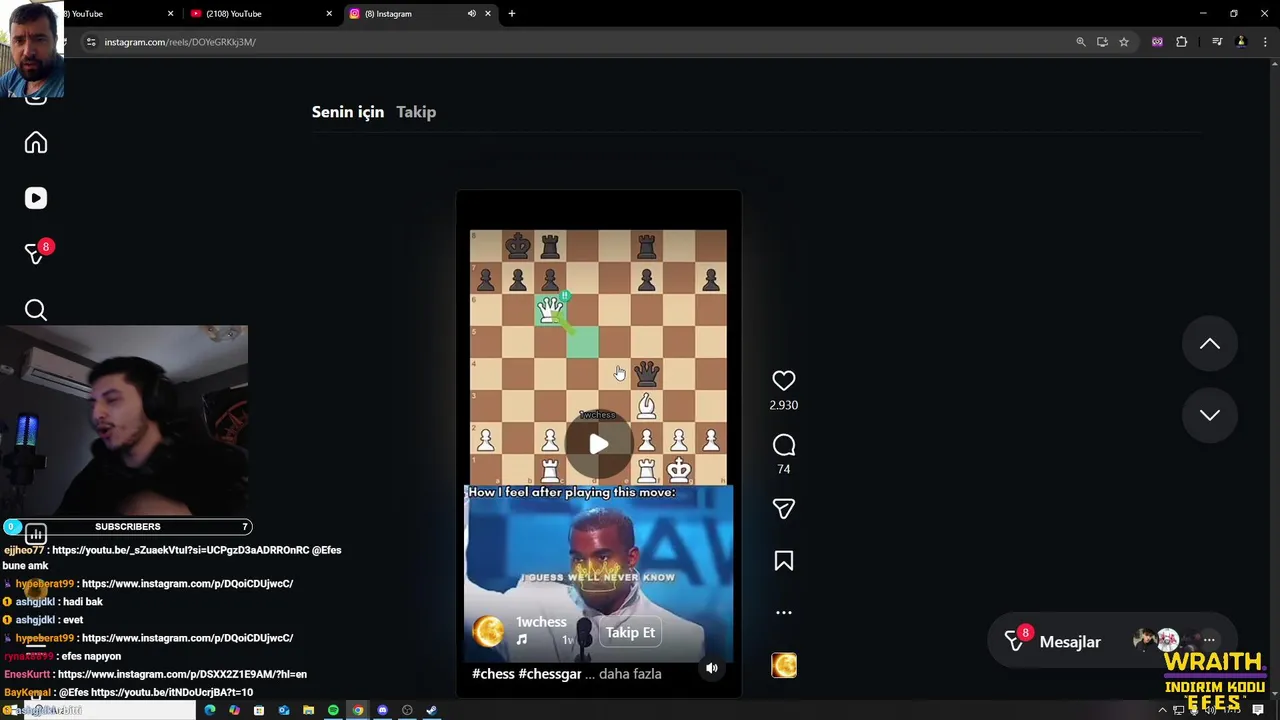Click chat message 'efes napıyon'
This screenshot has height=720, width=1280.
point(91,656)
